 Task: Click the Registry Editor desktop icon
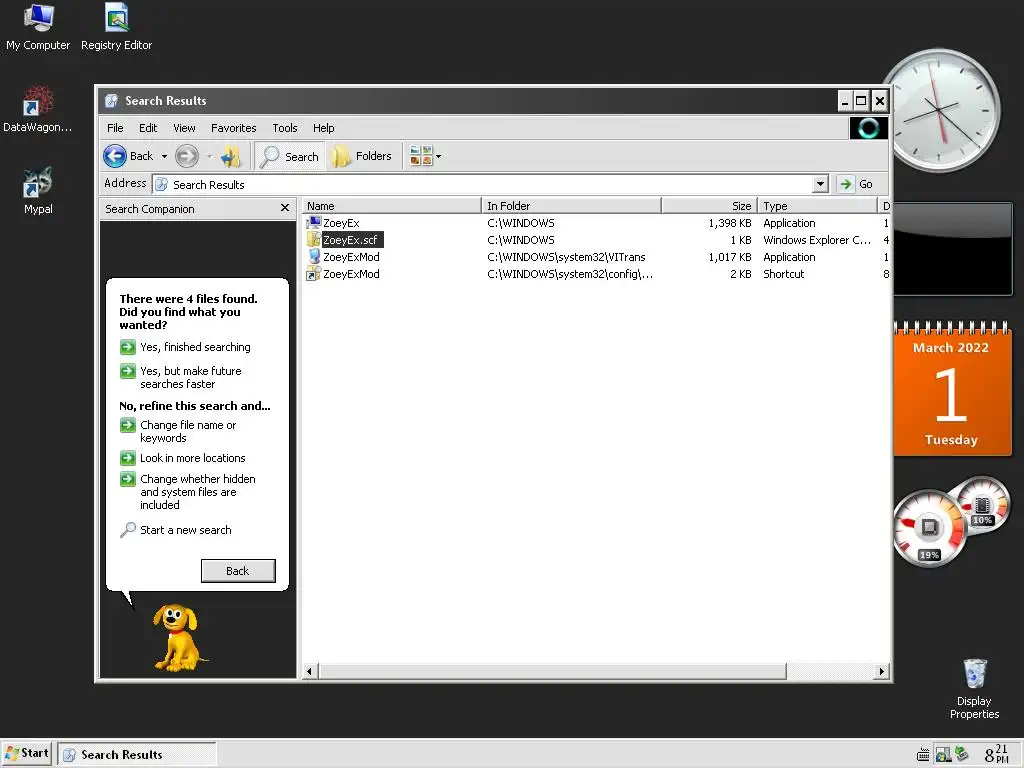(116, 27)
